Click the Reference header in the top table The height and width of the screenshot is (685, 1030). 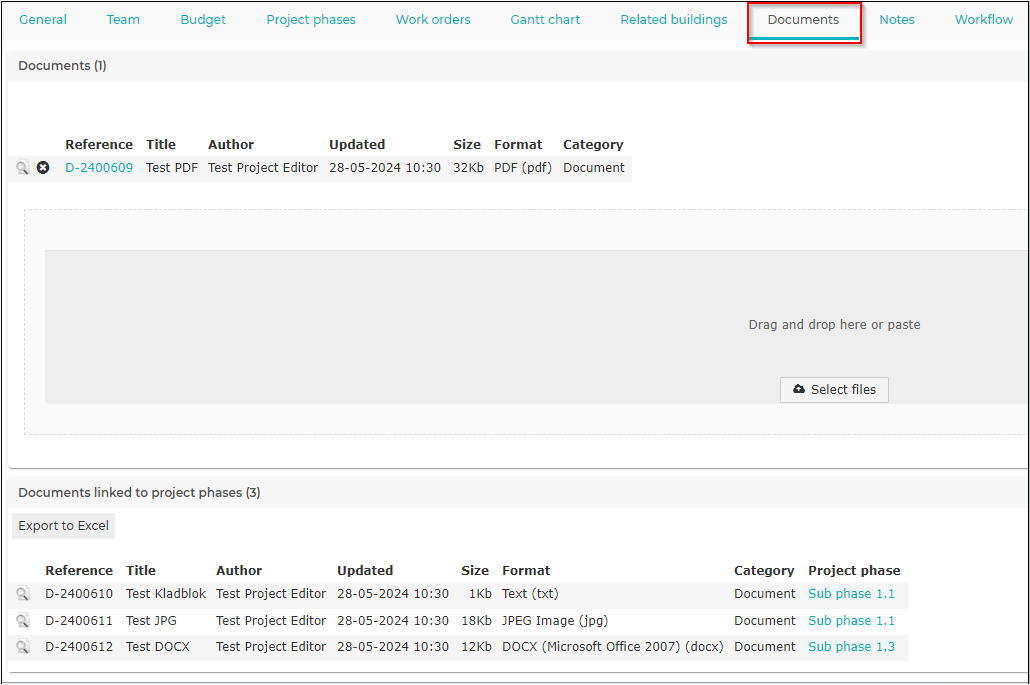pos(99,144)
